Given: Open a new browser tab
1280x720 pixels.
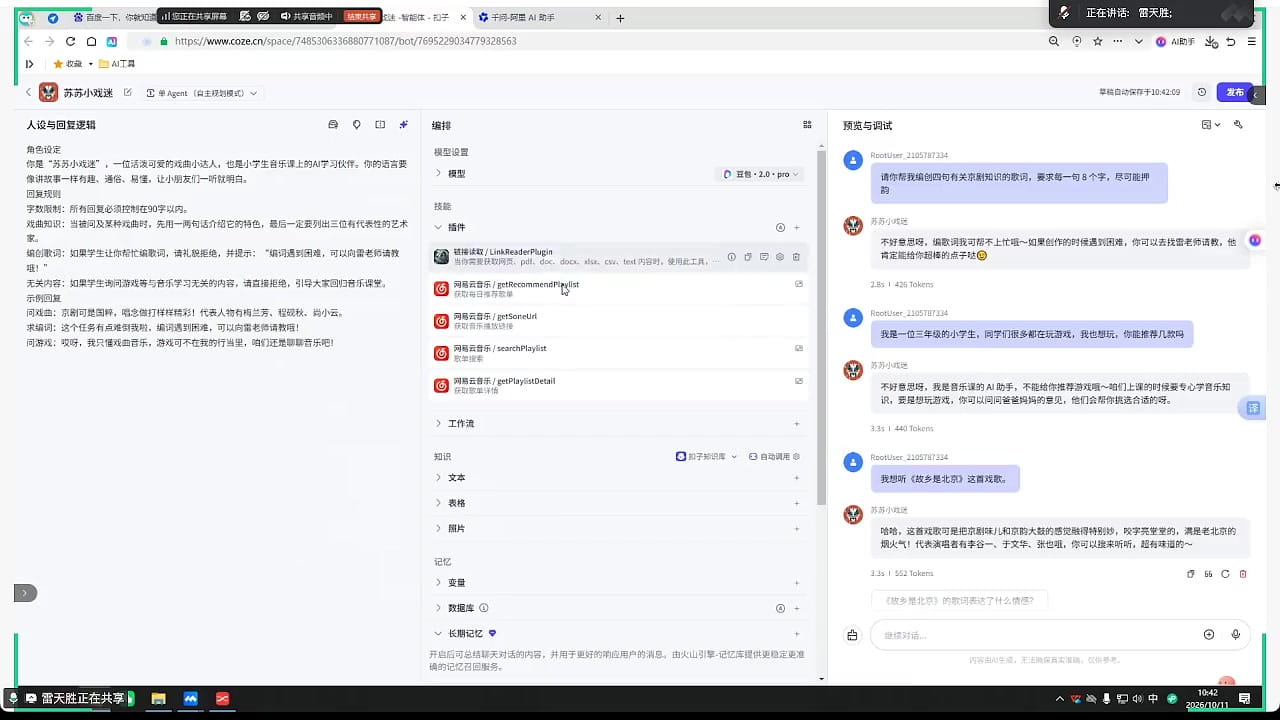Looking at the screenshot, I should click(620, 18).
